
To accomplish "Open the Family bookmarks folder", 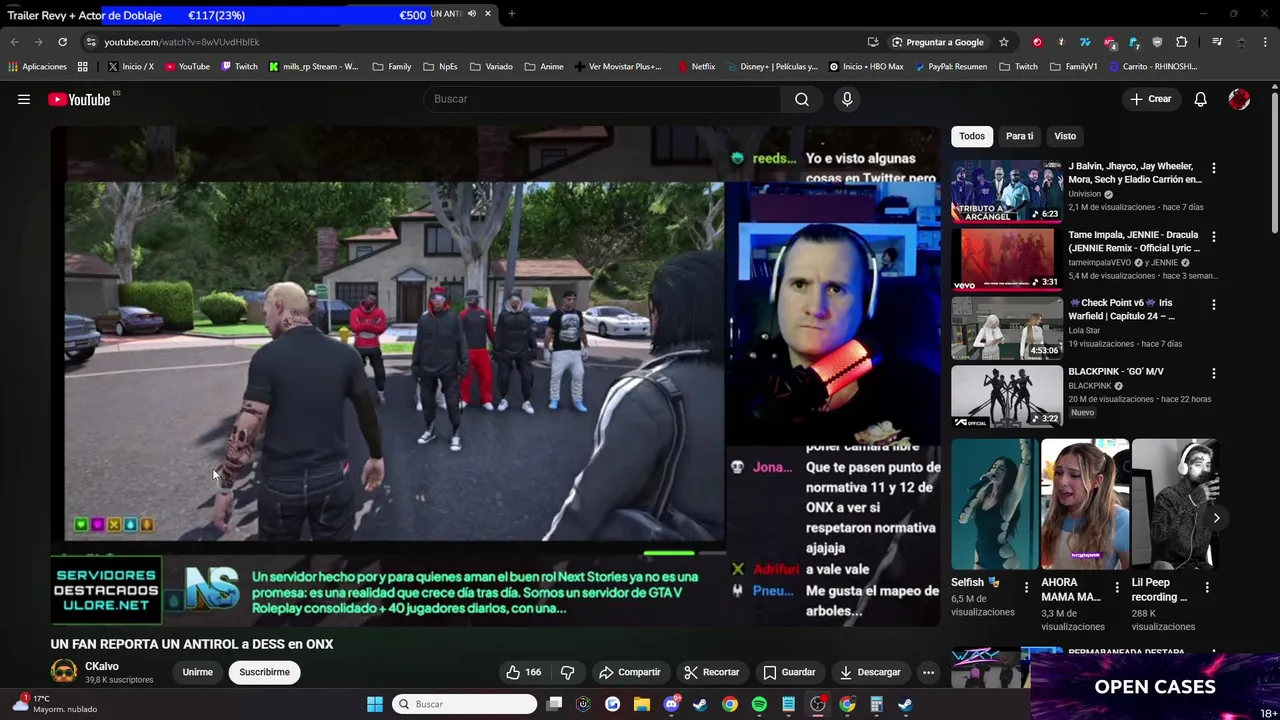I will click(x=392, y=67).
